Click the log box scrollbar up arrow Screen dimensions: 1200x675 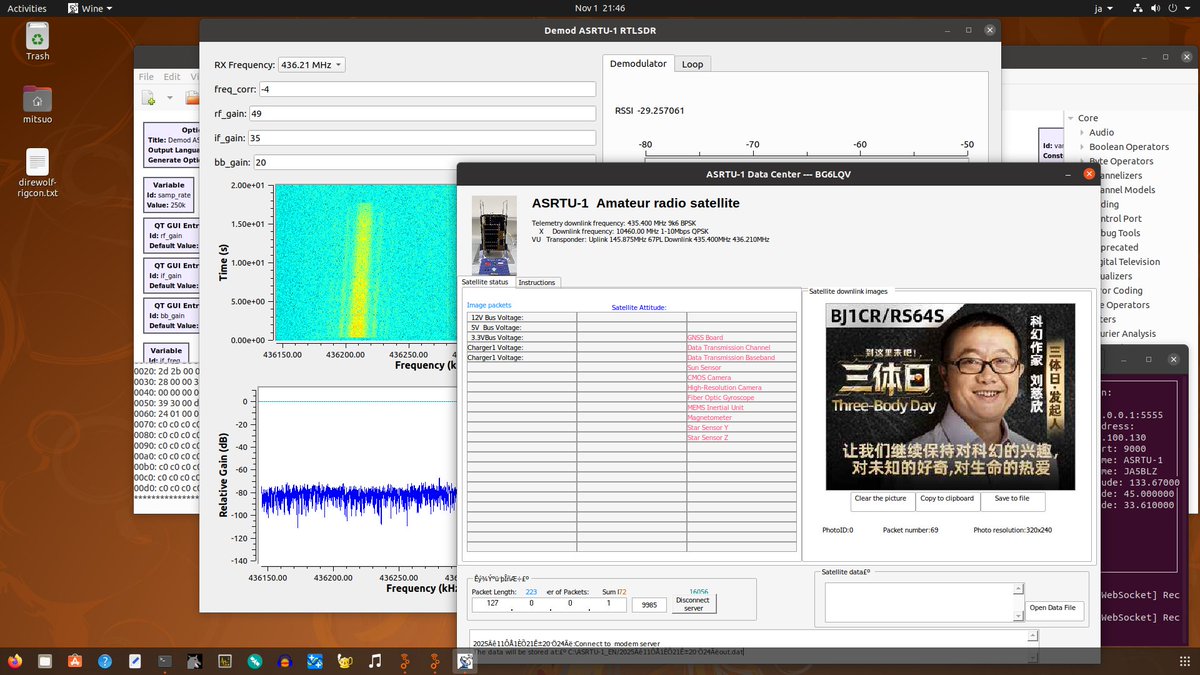pos(1033,635)
